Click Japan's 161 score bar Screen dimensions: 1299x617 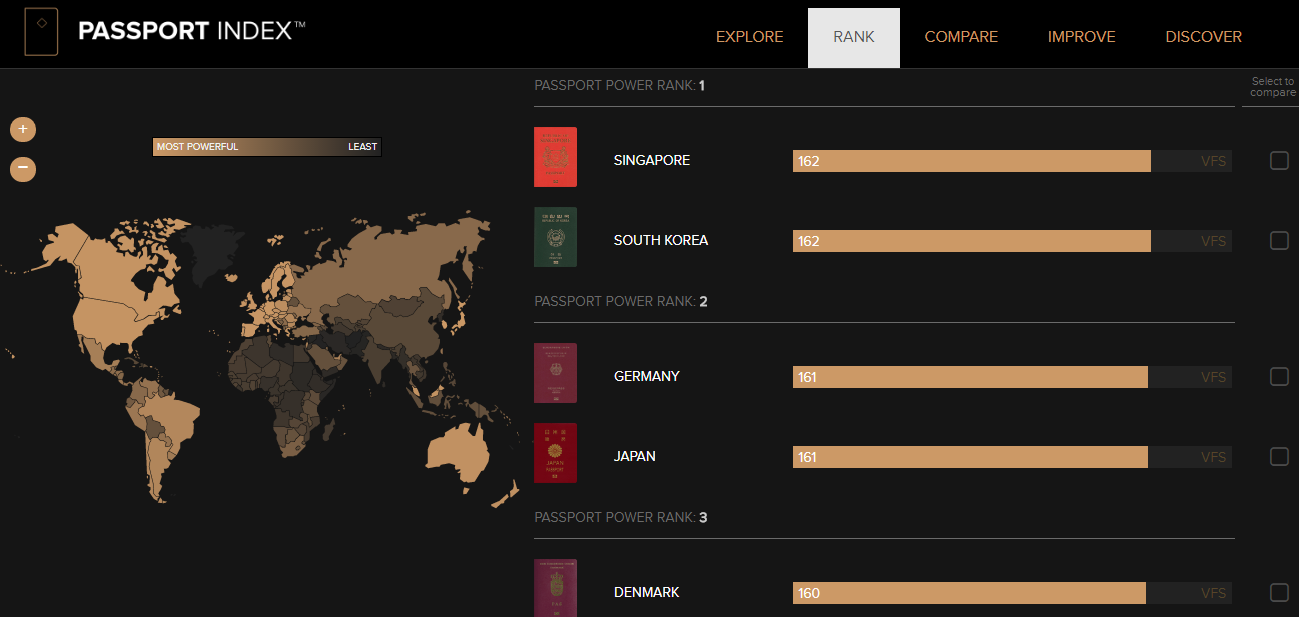pyautogui.click(x=971, y=457)
